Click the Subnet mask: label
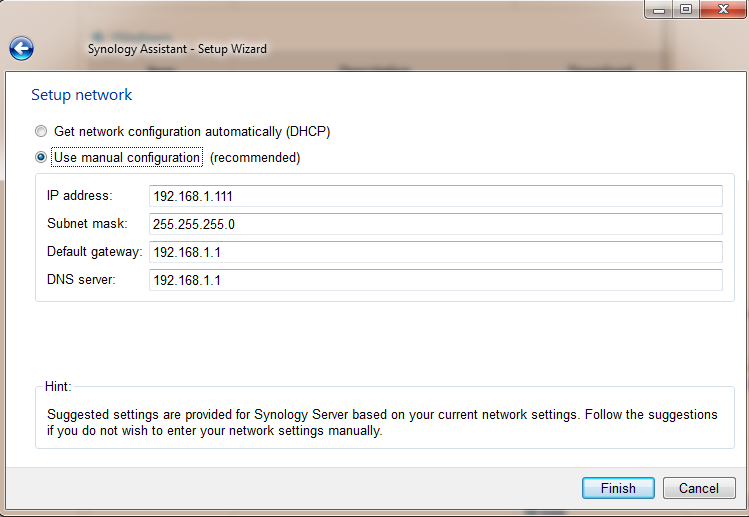This screenshot has height=517, width=749. point(87,223)
